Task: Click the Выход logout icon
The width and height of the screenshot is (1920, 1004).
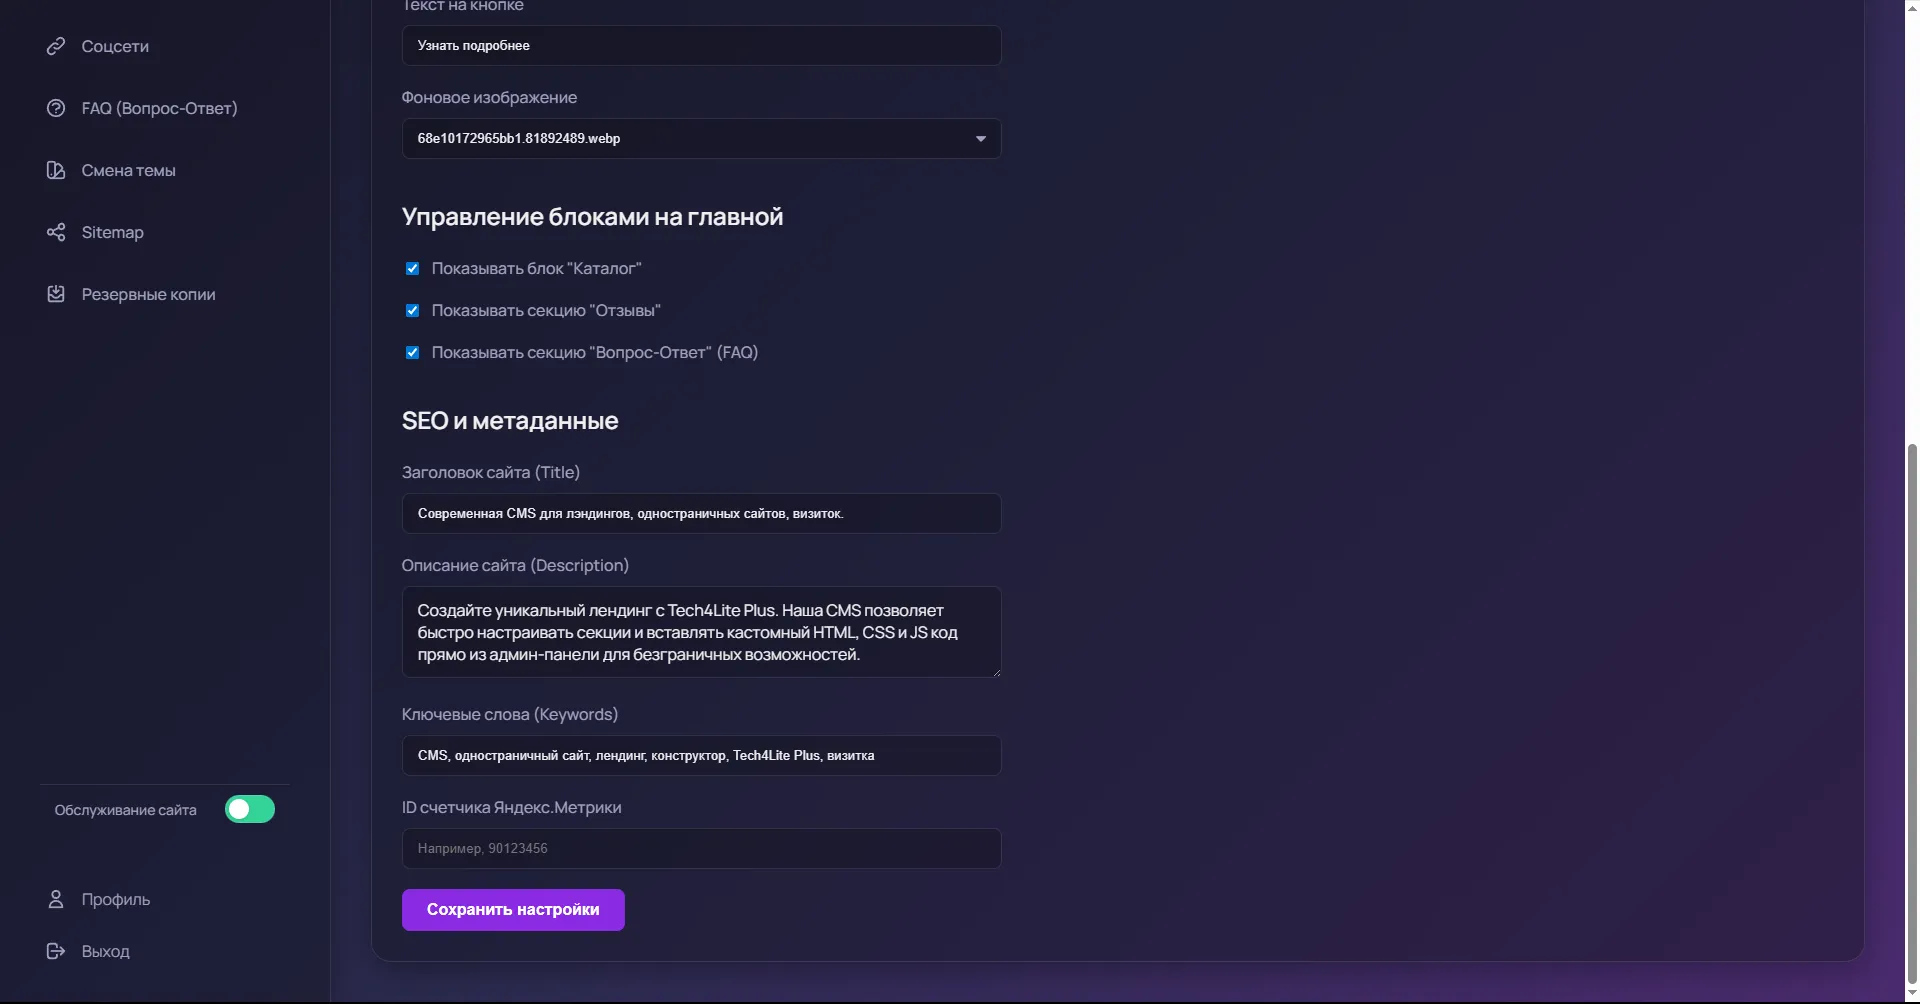Action: click(56, 951)
